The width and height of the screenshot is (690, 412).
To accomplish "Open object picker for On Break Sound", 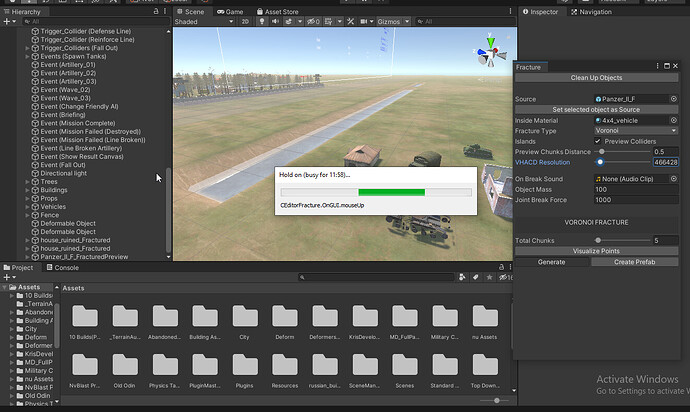I will click(x=674, y=179).
